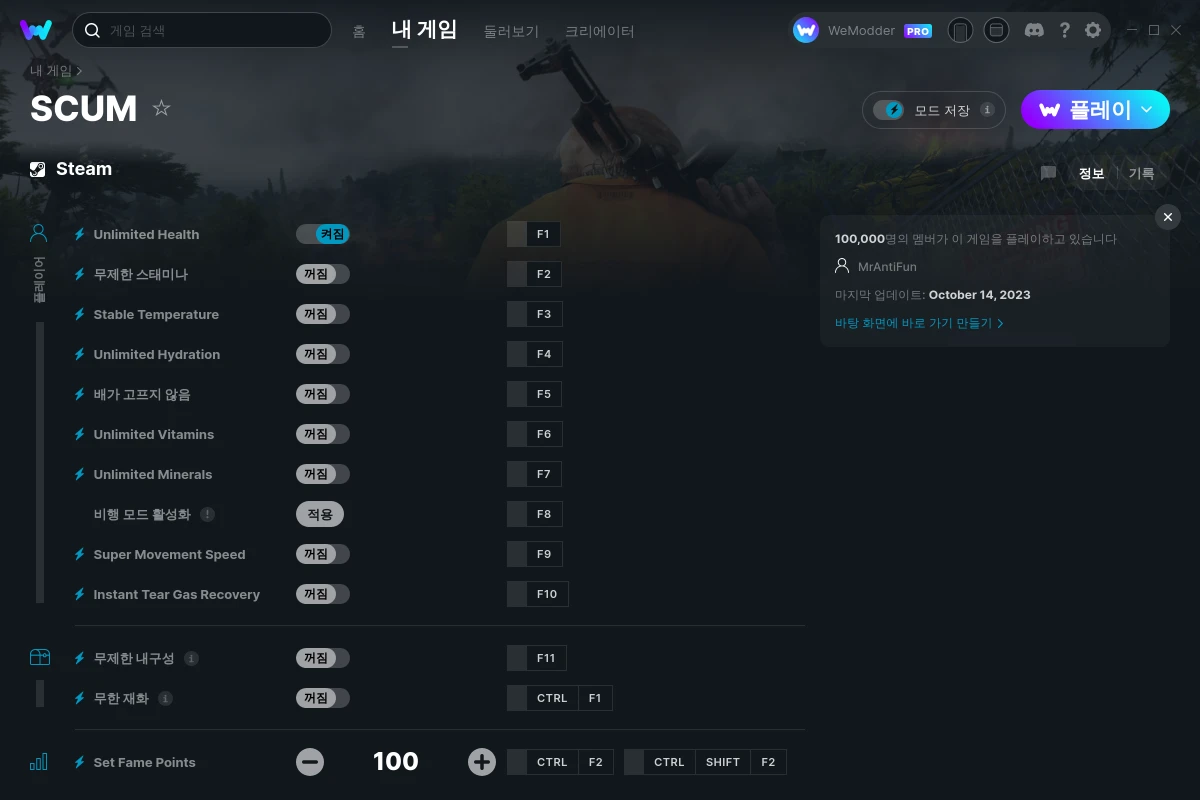Expand the 플레이 button dropdown arrow
Image resolution: width=1200 pixels, height=800 pixels.
[1147, 110]
